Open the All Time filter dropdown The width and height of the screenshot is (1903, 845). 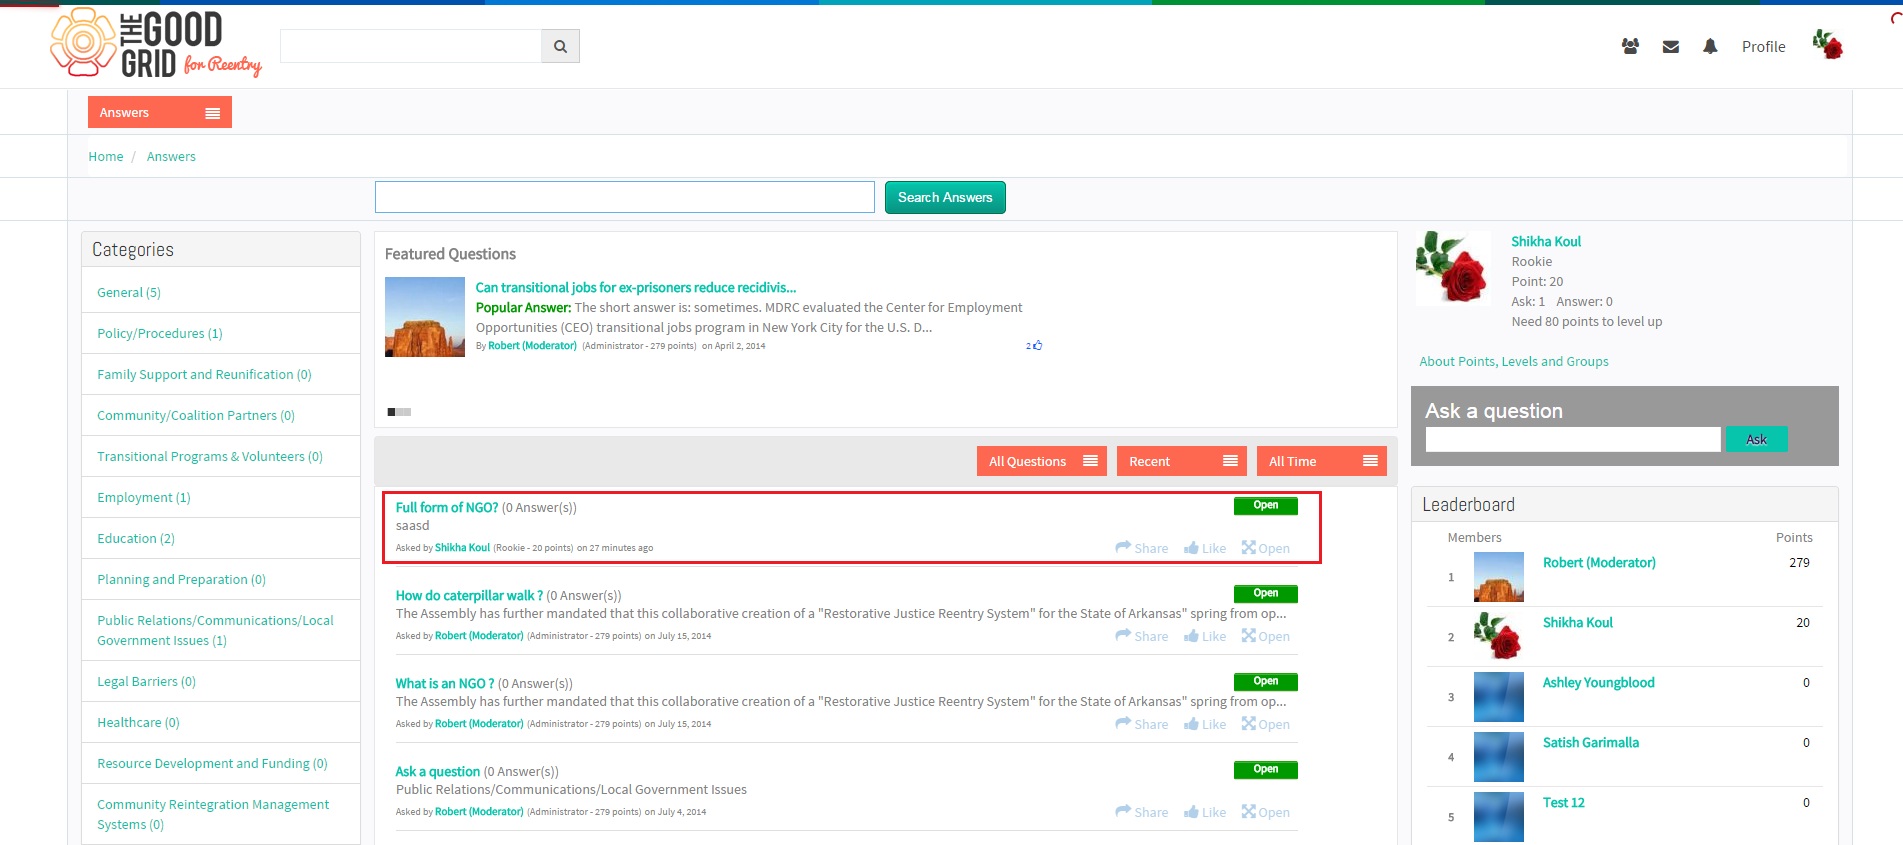coord(1322,461)
